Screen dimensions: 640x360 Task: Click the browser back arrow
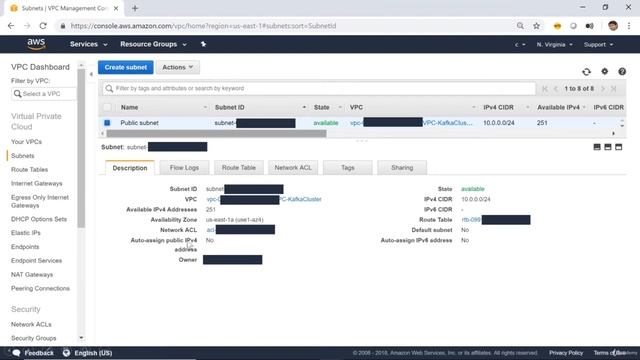11,26
